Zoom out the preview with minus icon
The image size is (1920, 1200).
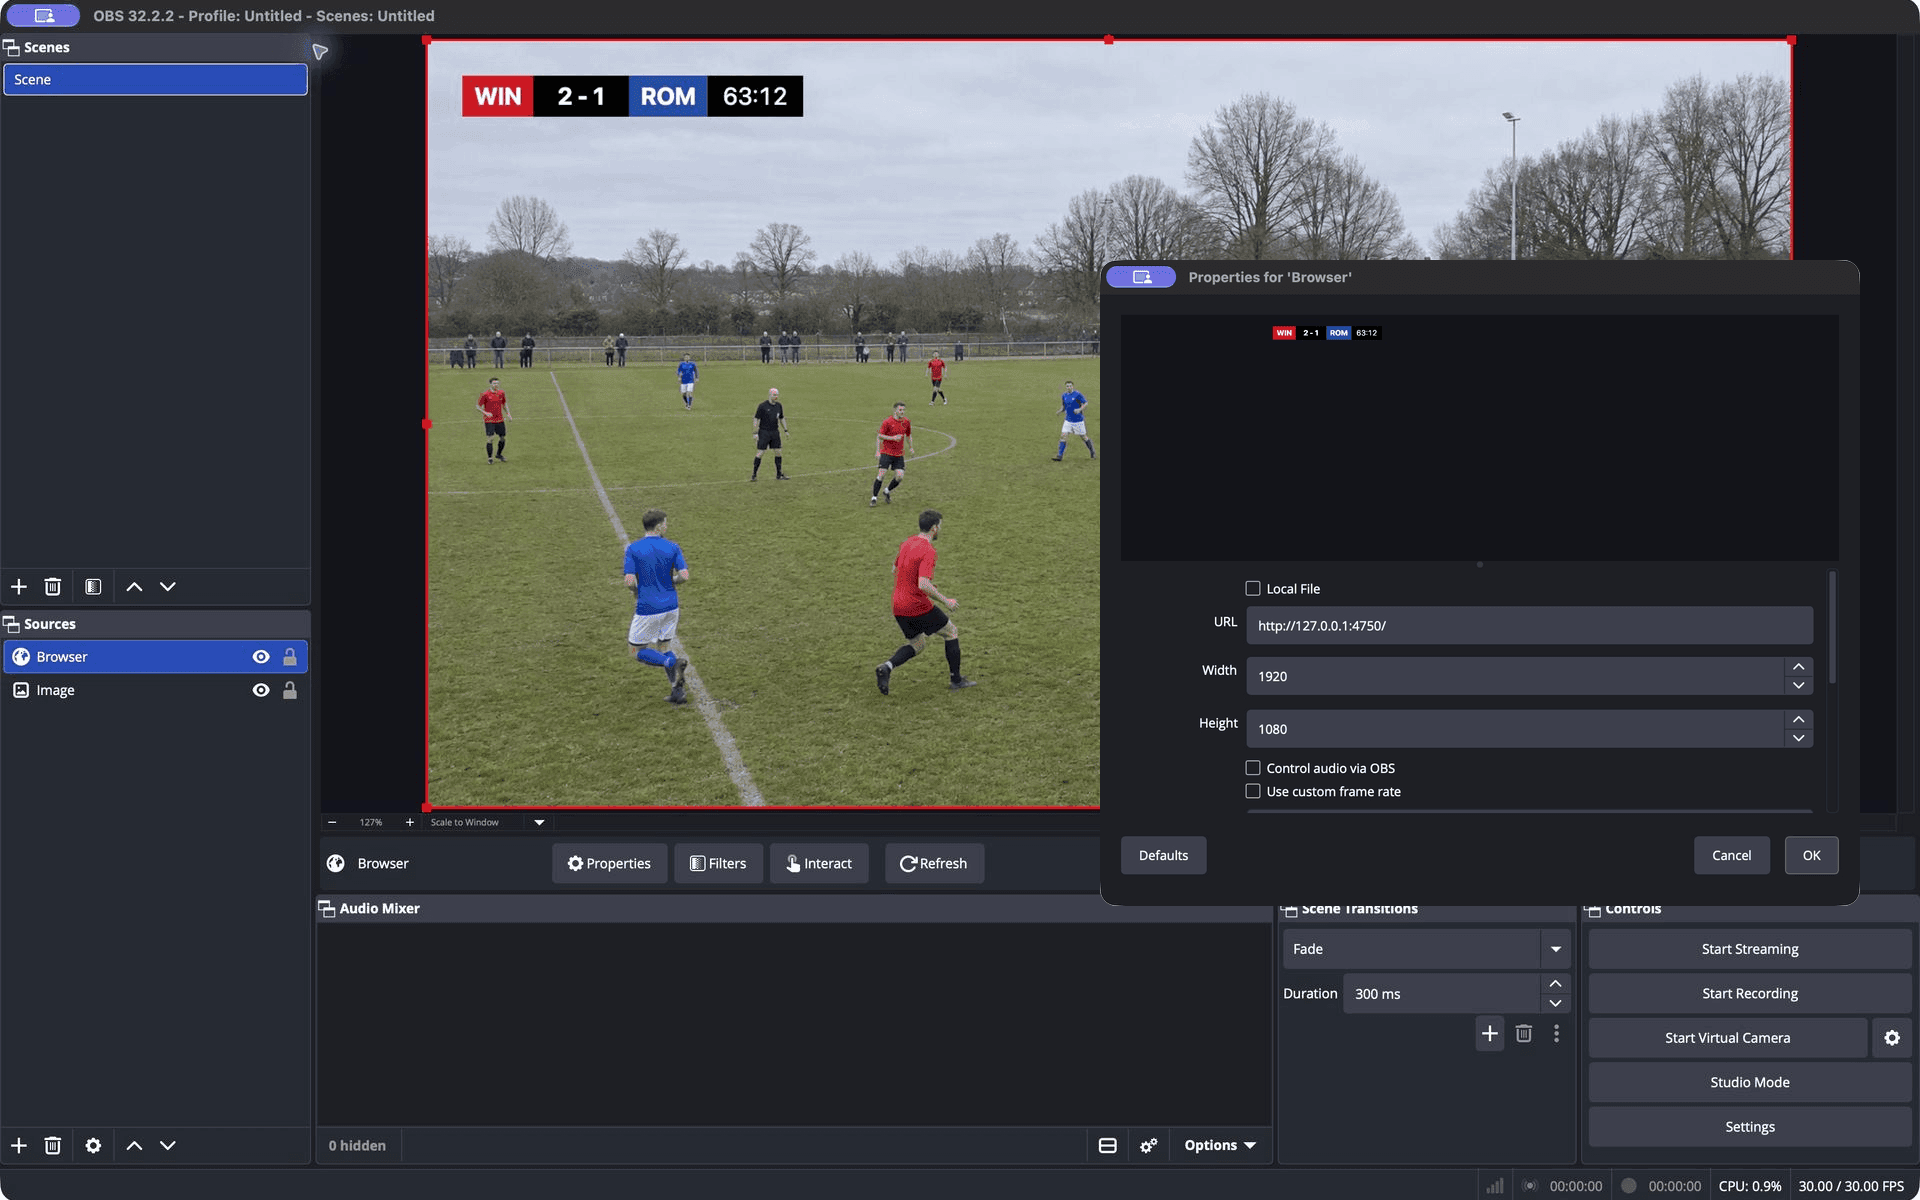(x=332, y=822)
